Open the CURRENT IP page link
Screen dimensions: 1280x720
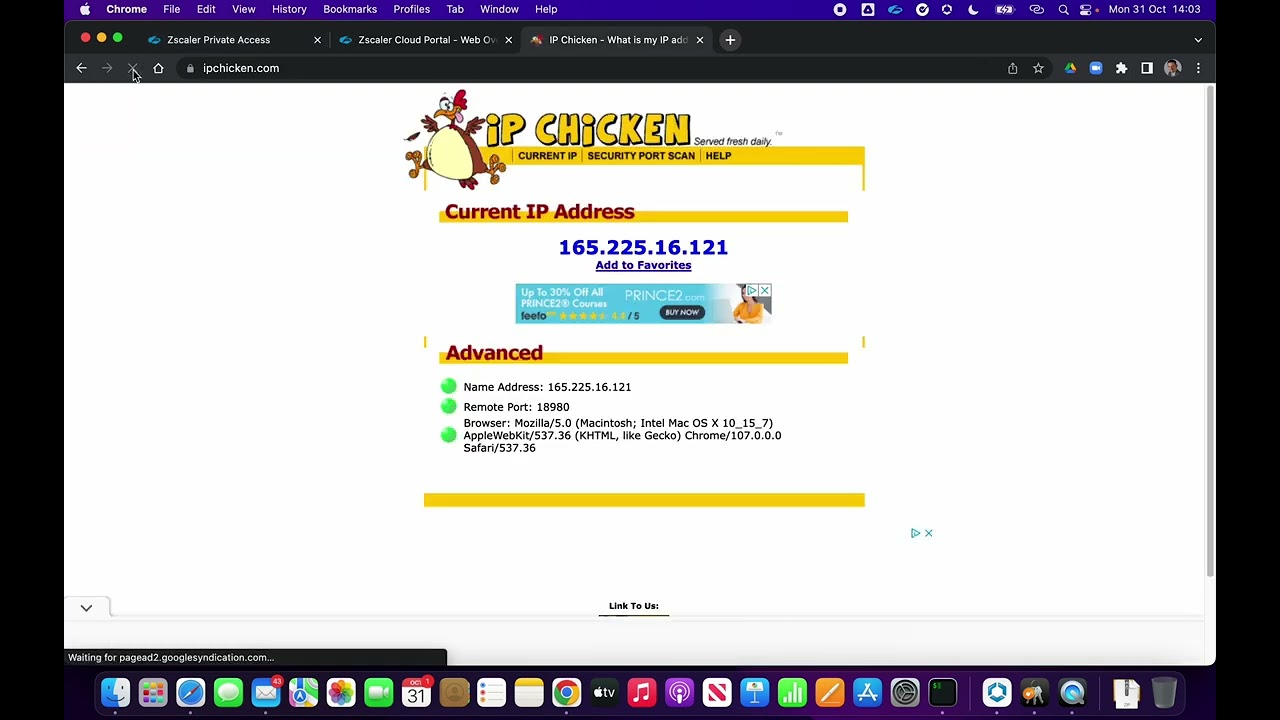[x=547, y=156]
